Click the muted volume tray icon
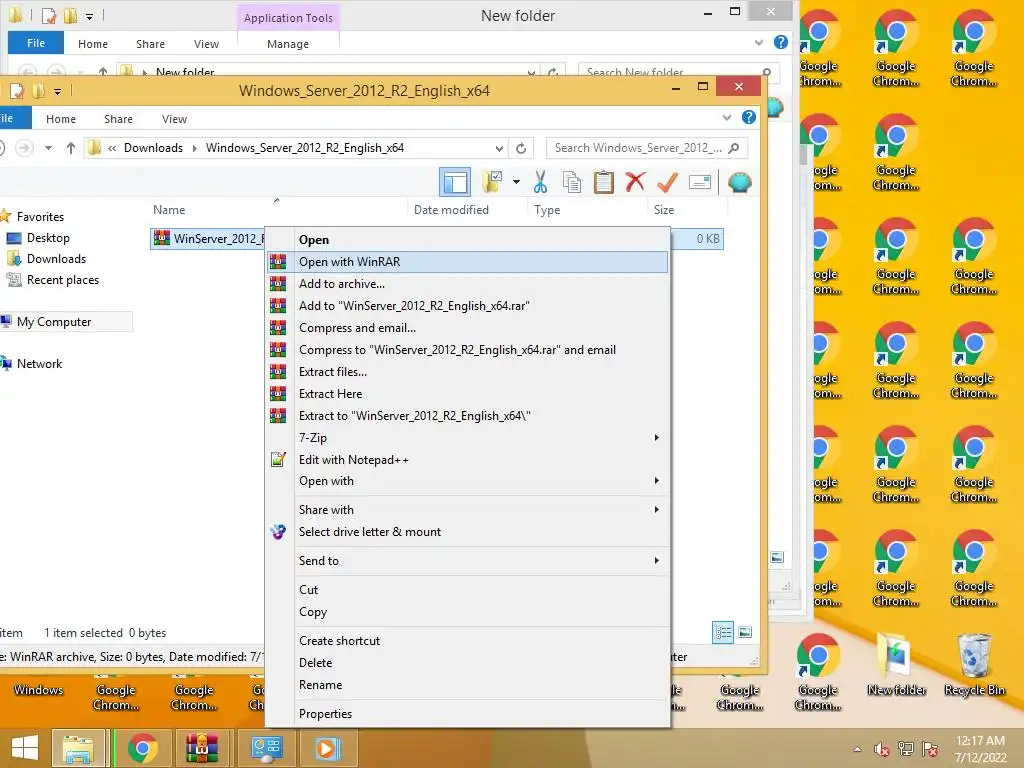The height and width of the screenshot is (768, 1024). coord(882,749)
